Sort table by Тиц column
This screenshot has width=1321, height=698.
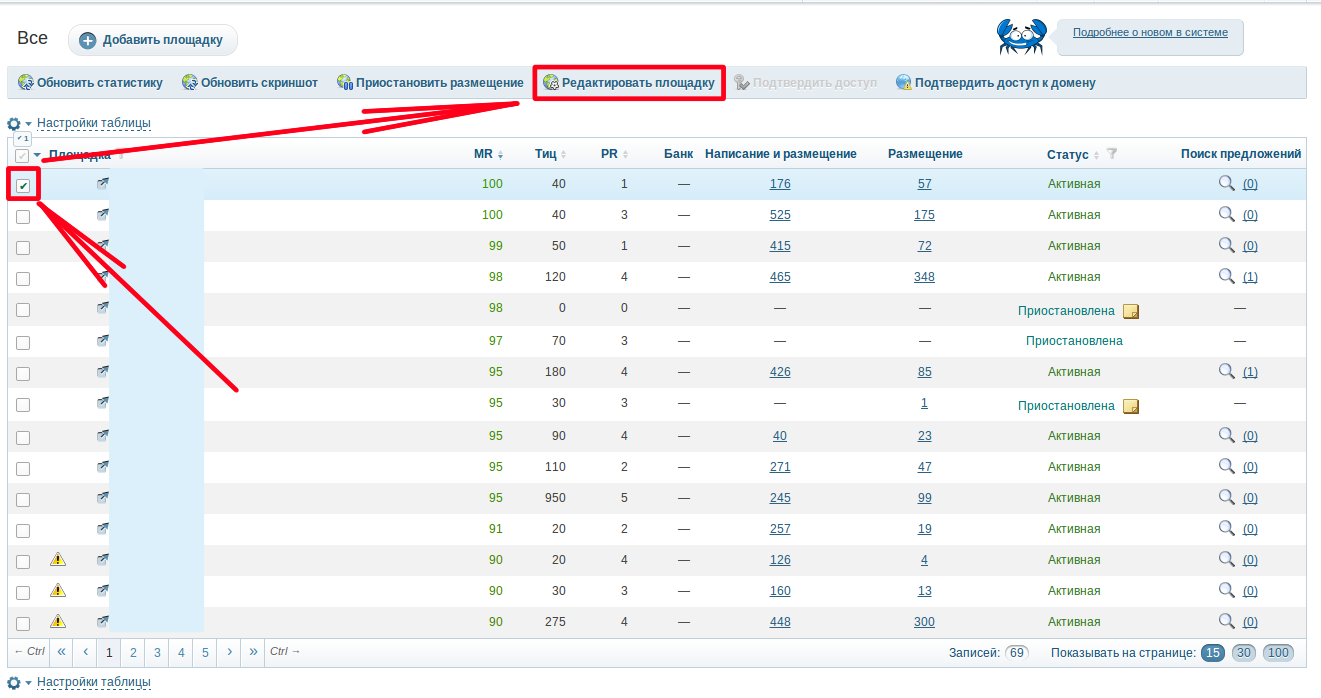click(x=550, y=154)
